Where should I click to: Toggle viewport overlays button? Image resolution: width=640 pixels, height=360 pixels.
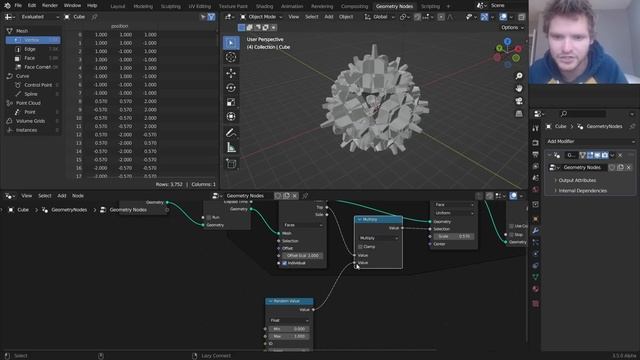[503, 17]
